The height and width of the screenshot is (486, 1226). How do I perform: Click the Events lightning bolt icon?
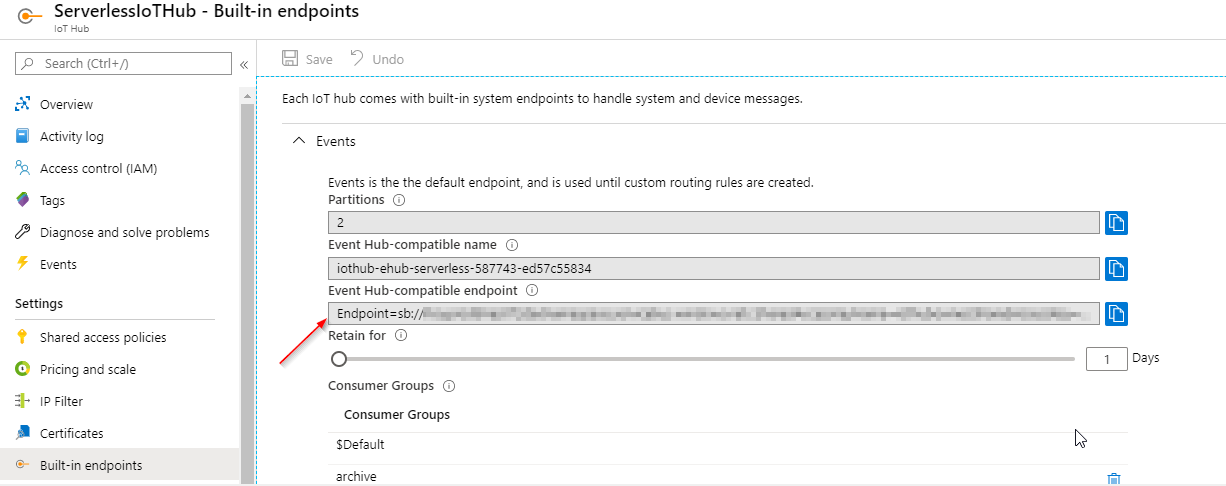point(22,264)
